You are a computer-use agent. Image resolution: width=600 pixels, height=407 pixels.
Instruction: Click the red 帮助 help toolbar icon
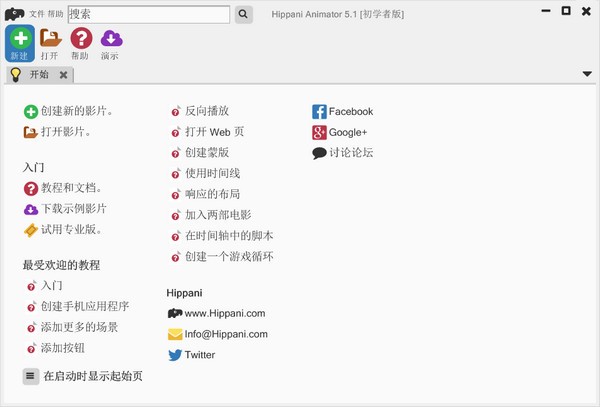[81, 44]
